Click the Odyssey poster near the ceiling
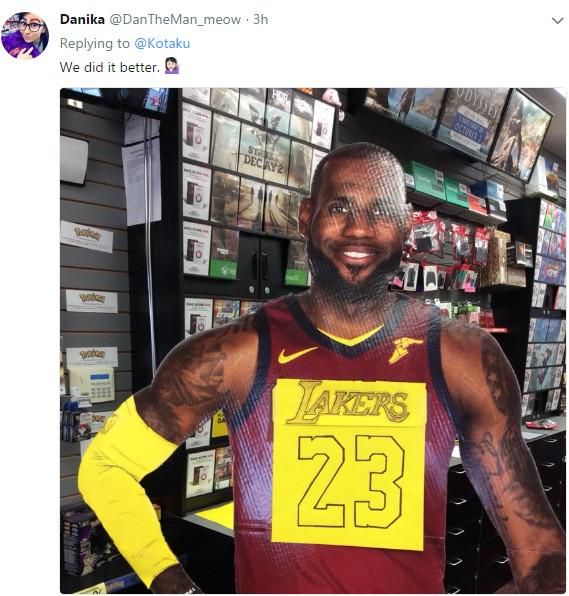Image resolution: width=569 pixels, height=596 pixels. pyautogui.click(x=471, y=121)
